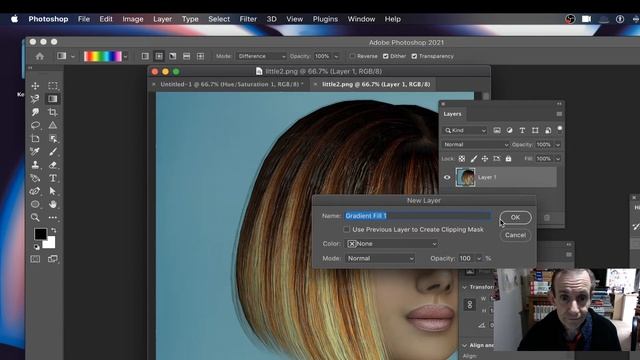Select the Crop tool

click(53, 112)
